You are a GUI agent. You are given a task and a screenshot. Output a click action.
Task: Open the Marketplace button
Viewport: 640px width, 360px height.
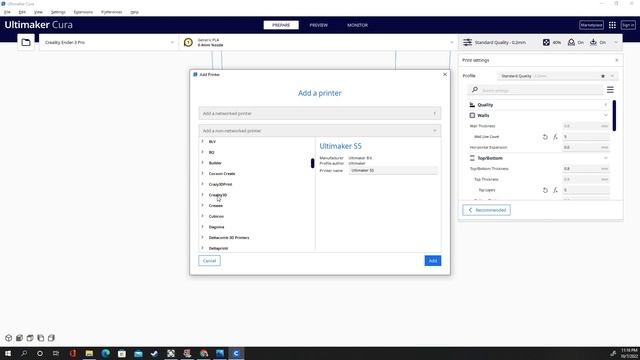point(591,25)
